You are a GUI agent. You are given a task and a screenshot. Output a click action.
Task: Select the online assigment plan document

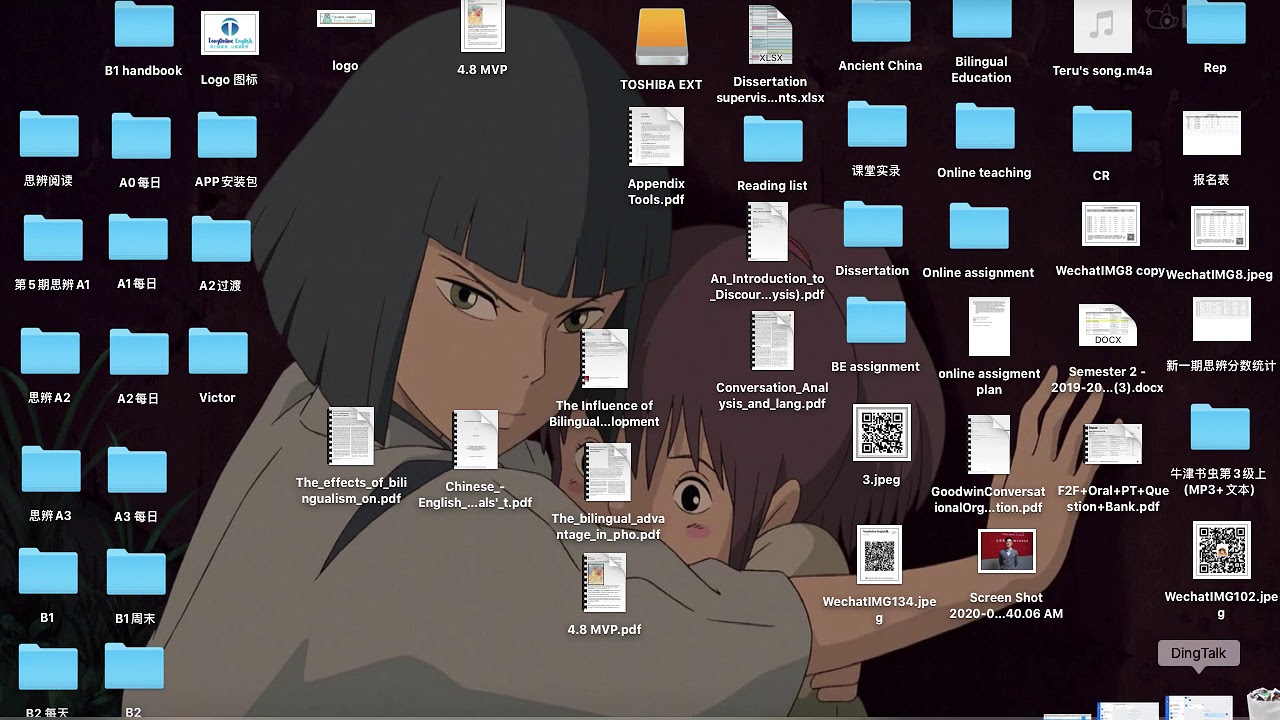click(989, 327)
